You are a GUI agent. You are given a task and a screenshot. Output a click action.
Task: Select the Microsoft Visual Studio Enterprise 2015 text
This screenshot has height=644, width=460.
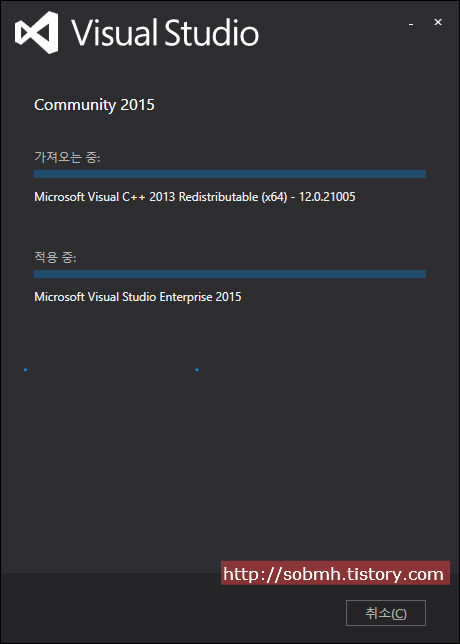click(138, 297)
